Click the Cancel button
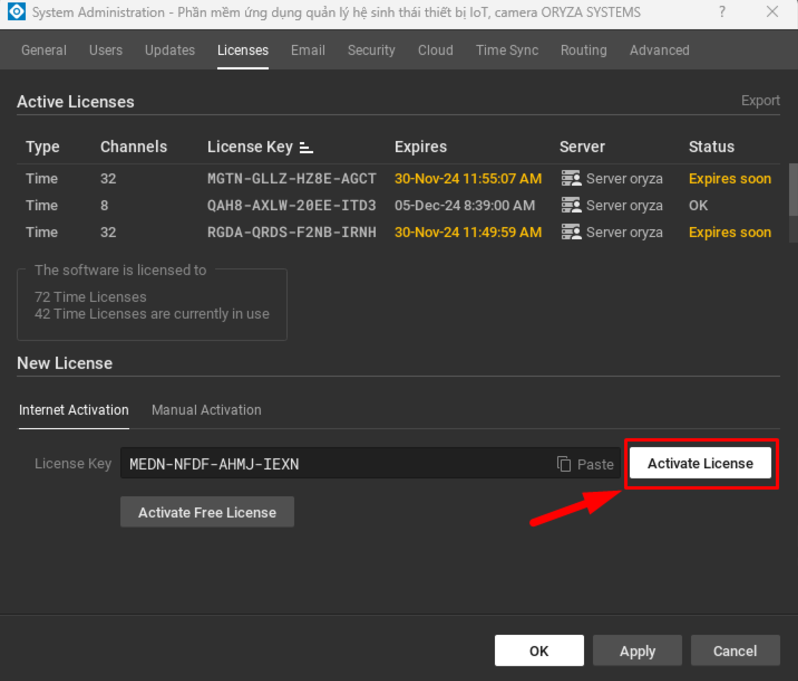The width and height of the screenshot is (798, 681). coord(735,650)
